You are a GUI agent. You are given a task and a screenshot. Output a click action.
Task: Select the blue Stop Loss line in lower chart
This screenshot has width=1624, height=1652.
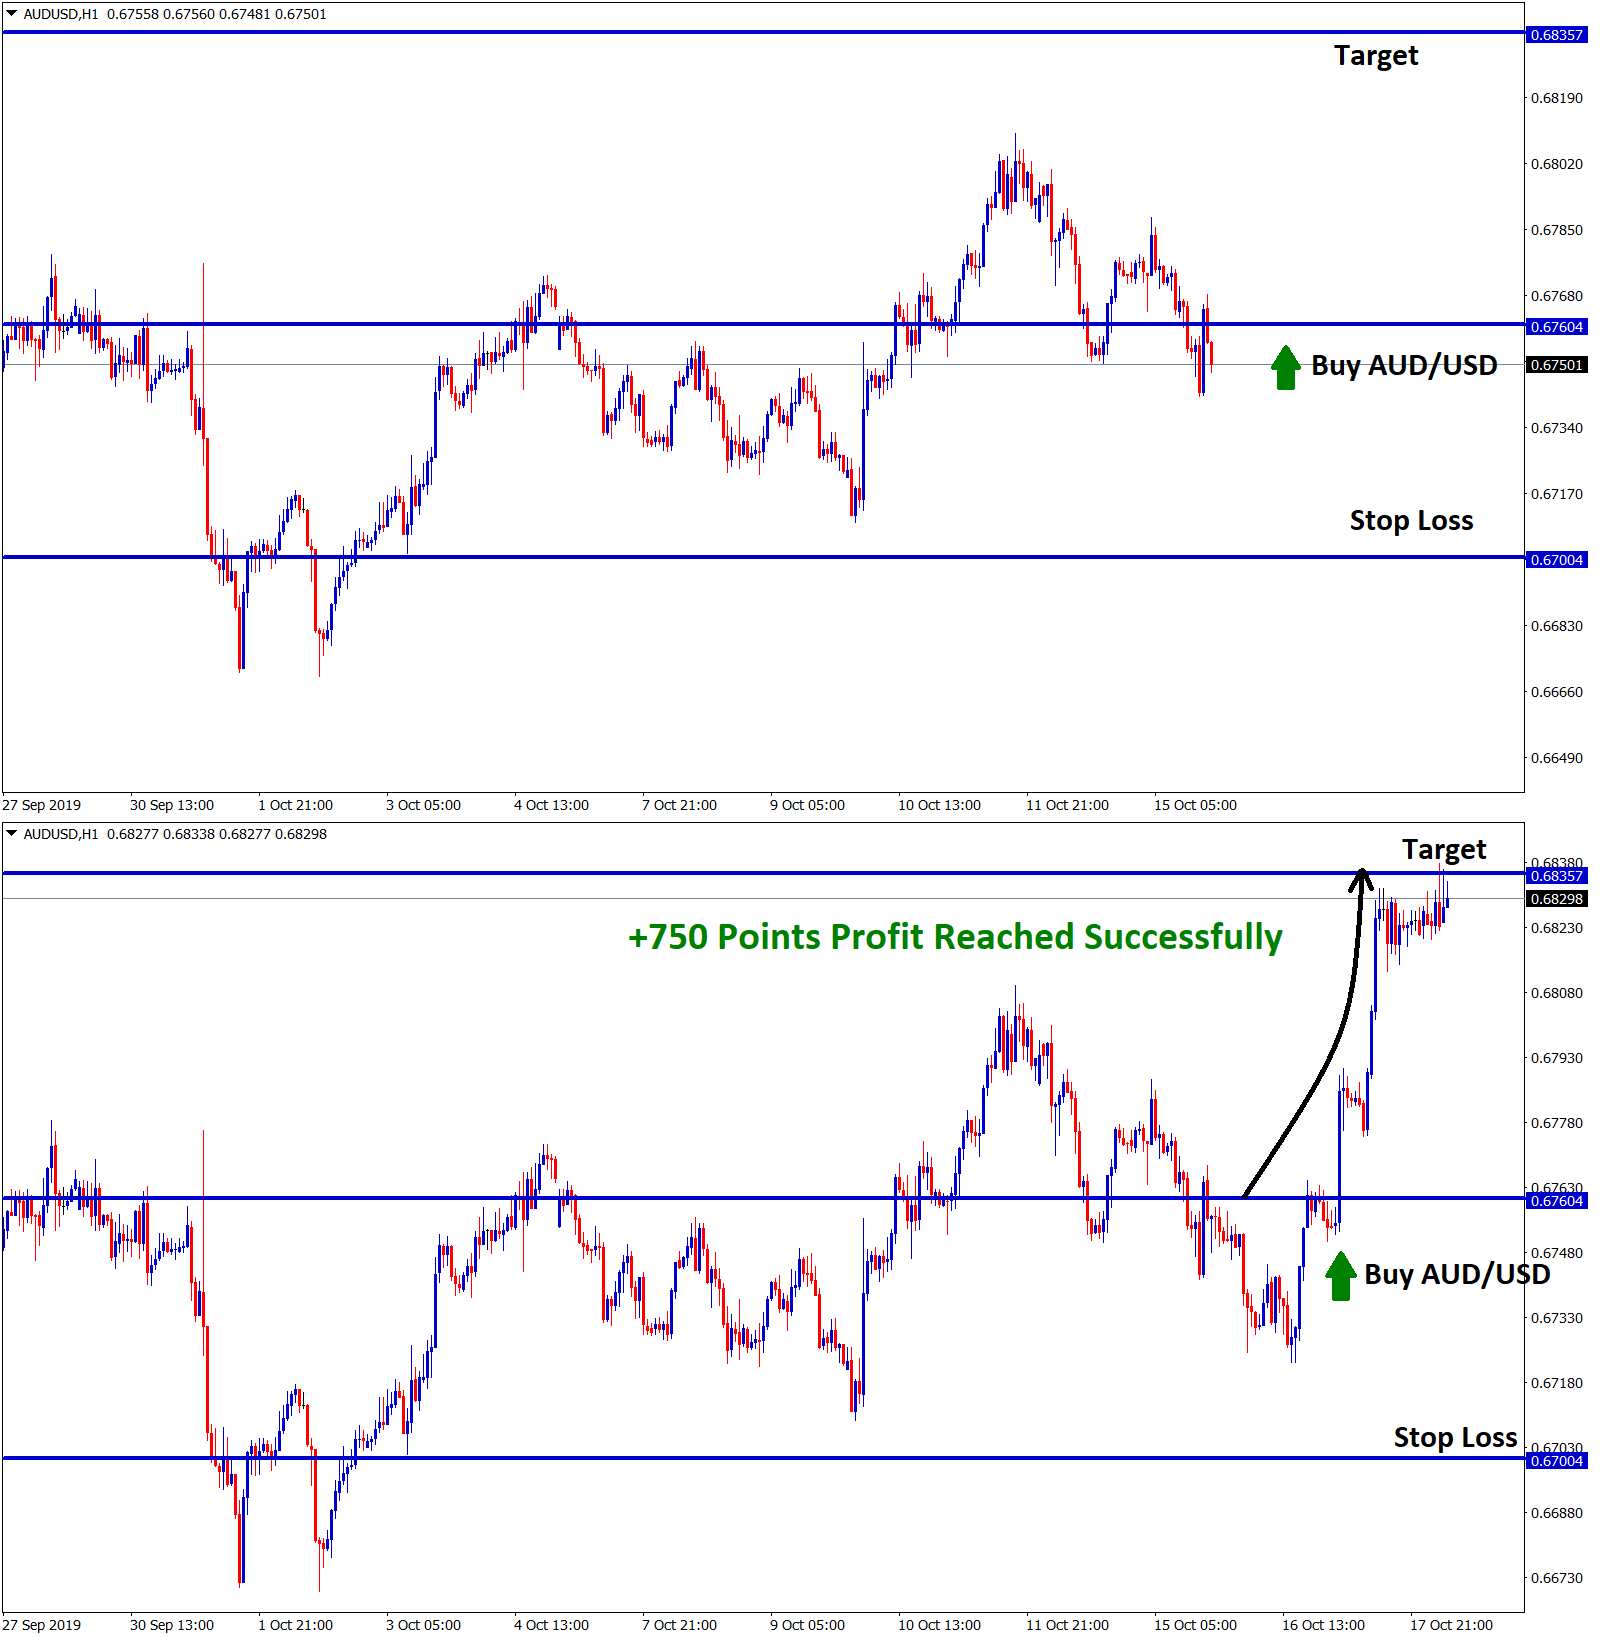click(763, 1458)
